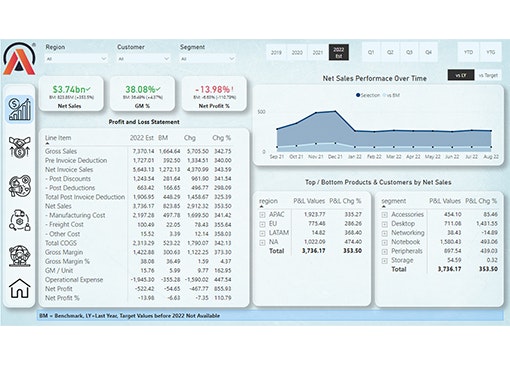The height and width of the screenshot is (365, 510).
Task: Filter by quarter Q3
Action: click(x=409, y=52)
